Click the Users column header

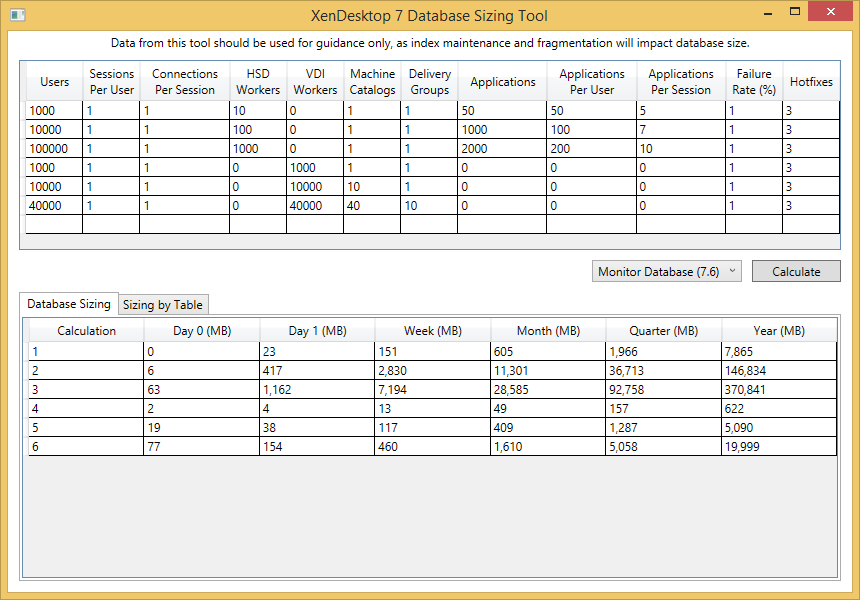(x=54, y=82)
